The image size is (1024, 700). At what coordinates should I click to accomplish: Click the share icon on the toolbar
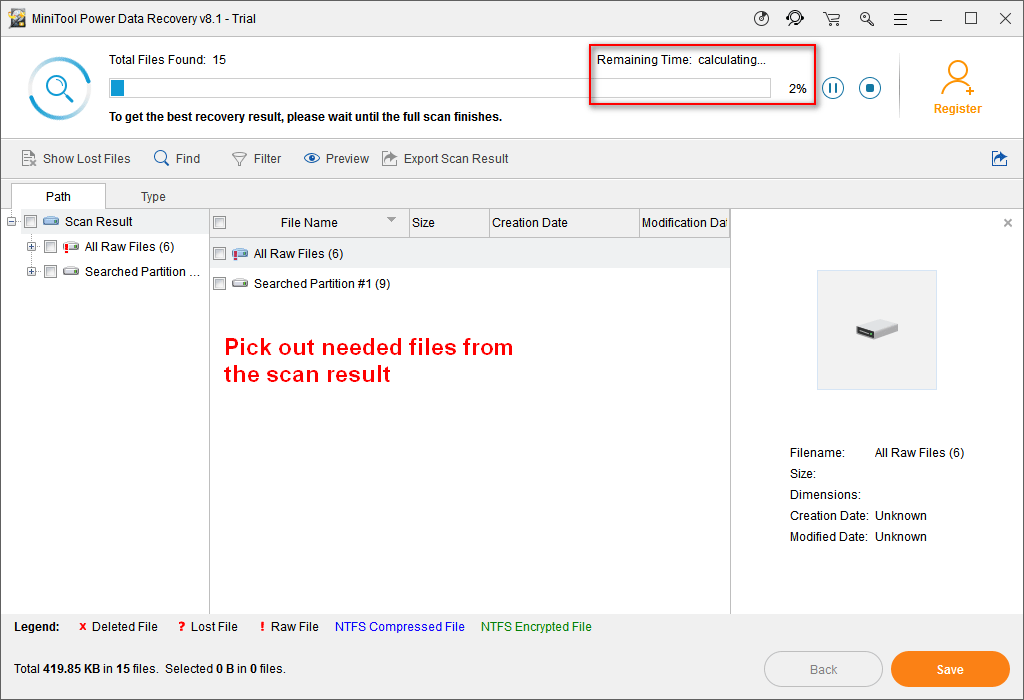tap(999, 159)
